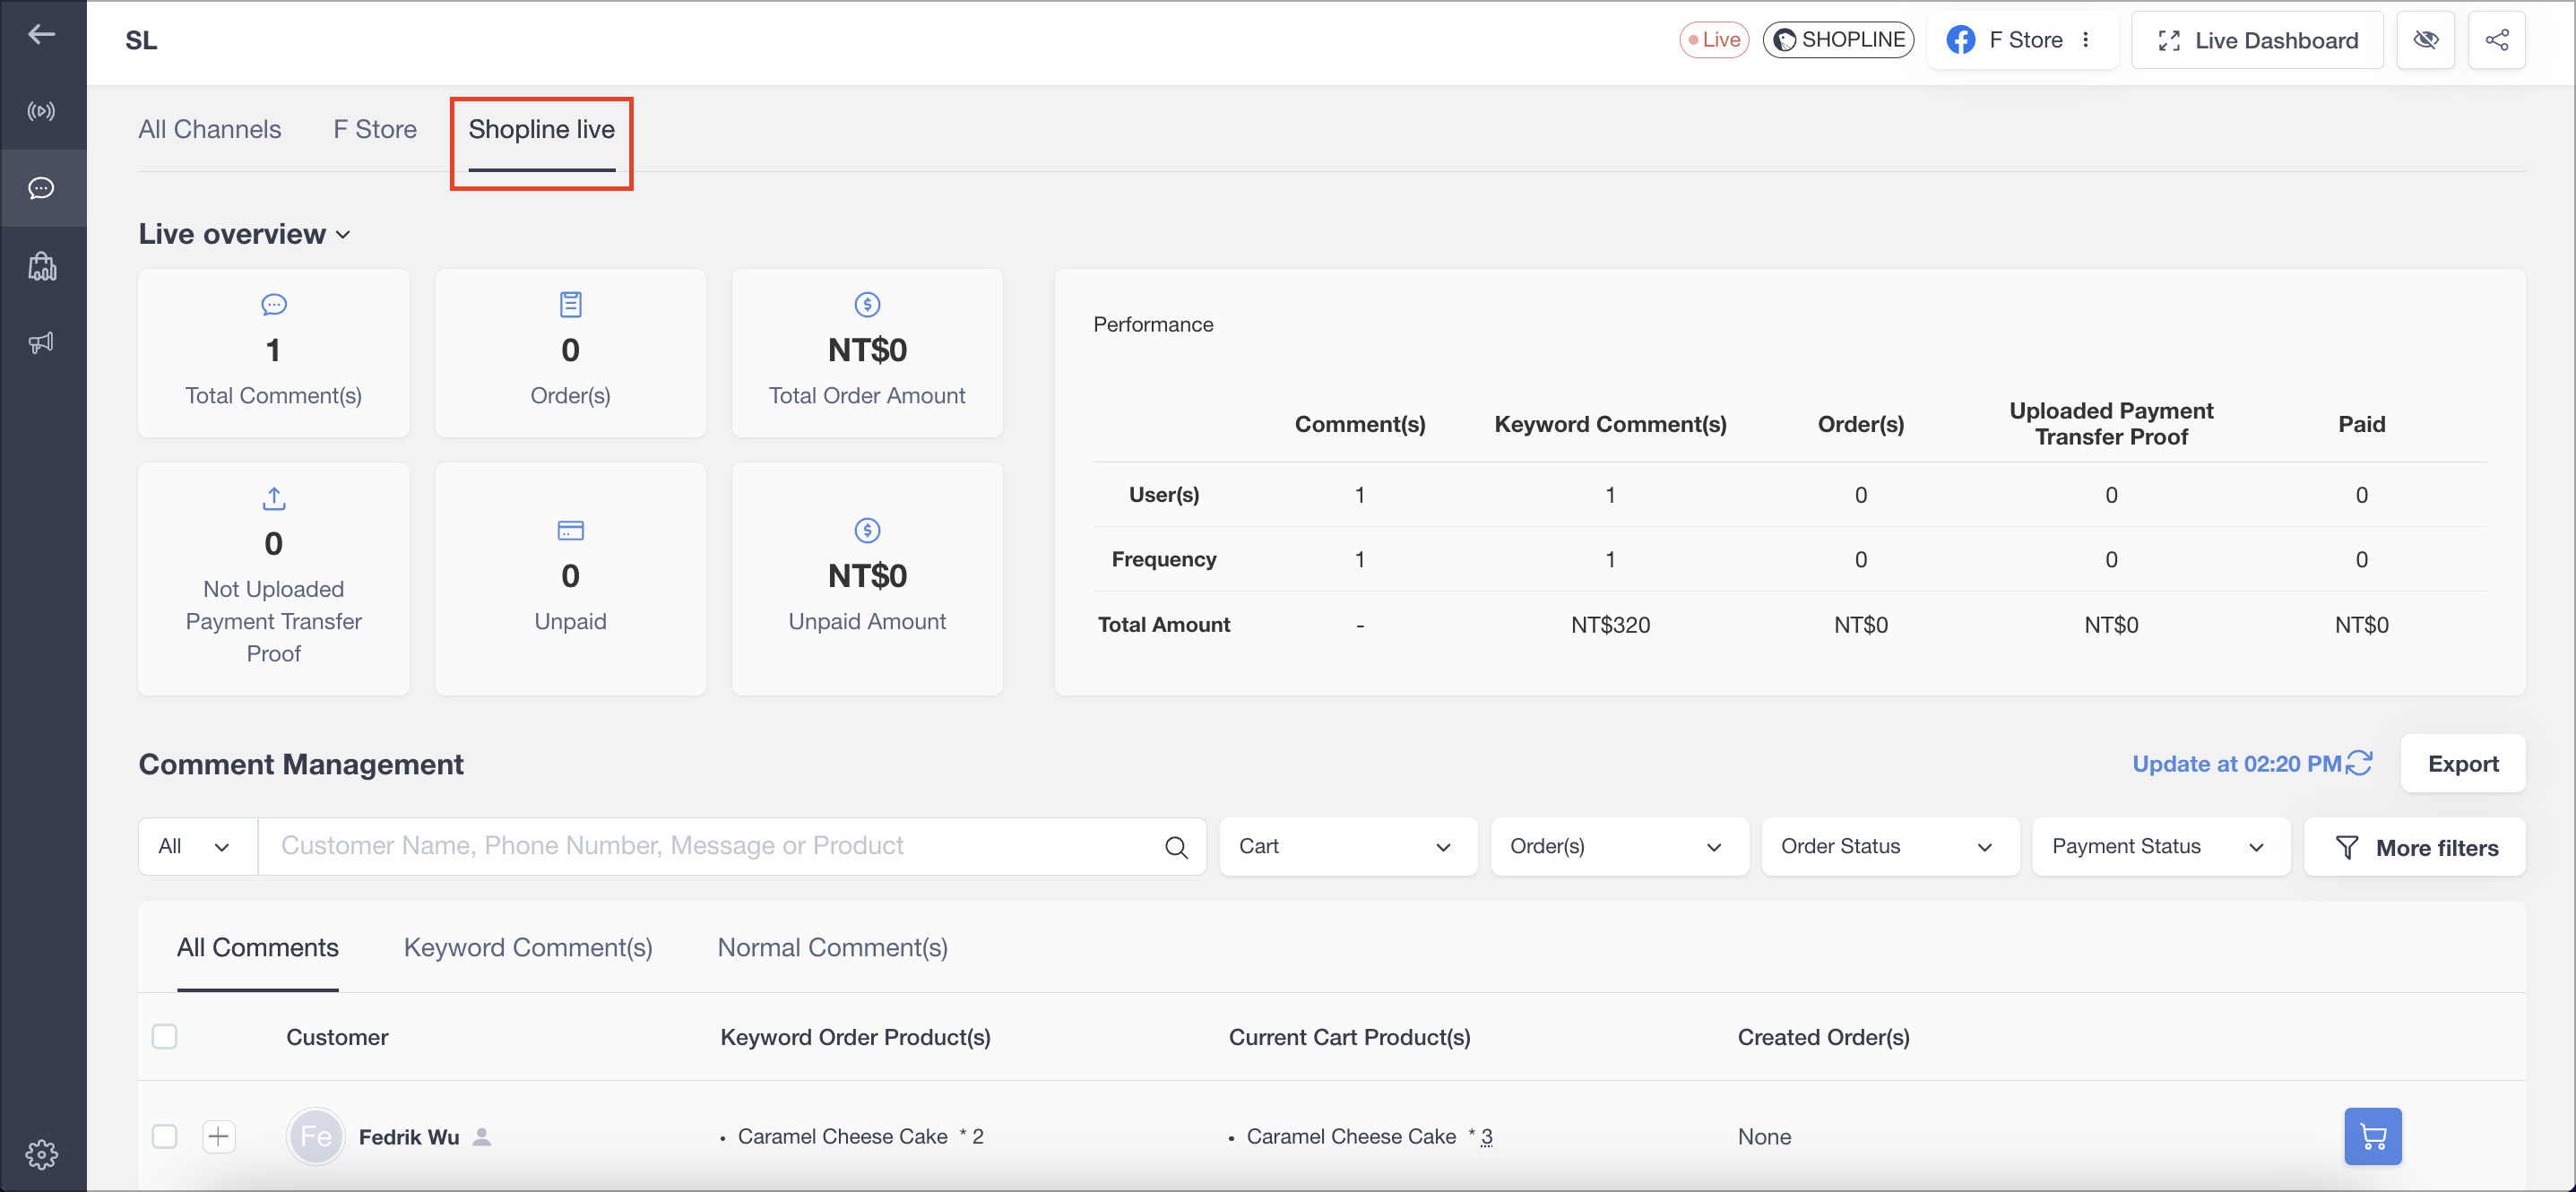The image size is (2576, 1192).
Task: Click the Unpaid Amount dollar icon
Action: [x=867, y=530]
